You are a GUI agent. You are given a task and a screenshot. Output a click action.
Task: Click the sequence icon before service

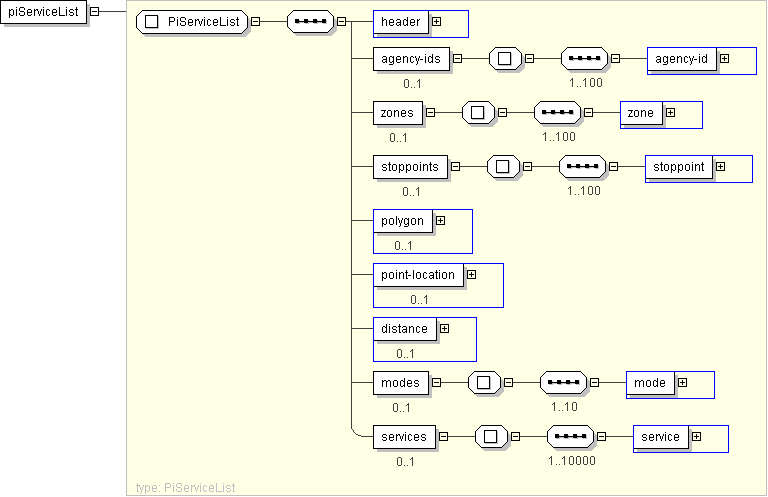[x=570, y=436]
